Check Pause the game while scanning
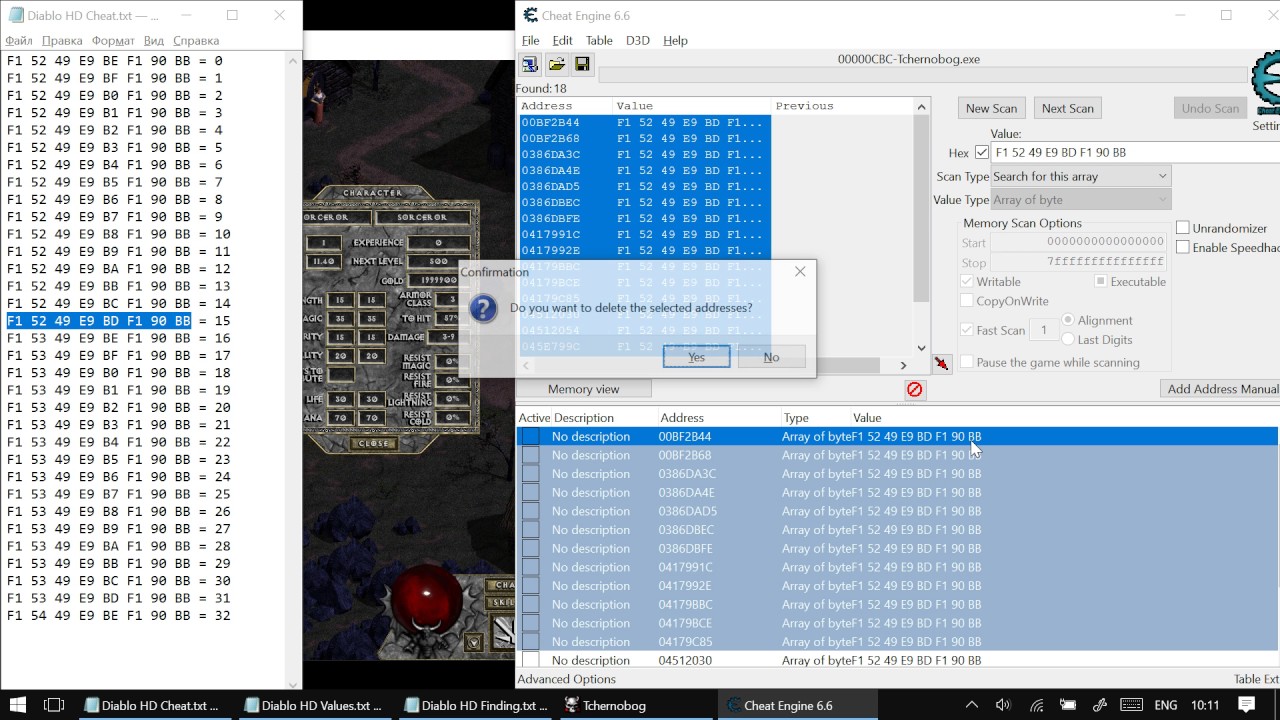The width and height of the screenshot is (1280, 720). point(967,362)
